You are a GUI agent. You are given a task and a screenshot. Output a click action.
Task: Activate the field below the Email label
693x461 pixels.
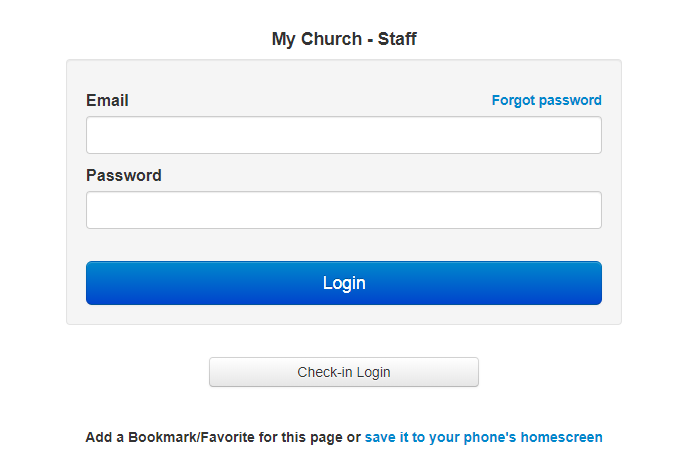343,135
